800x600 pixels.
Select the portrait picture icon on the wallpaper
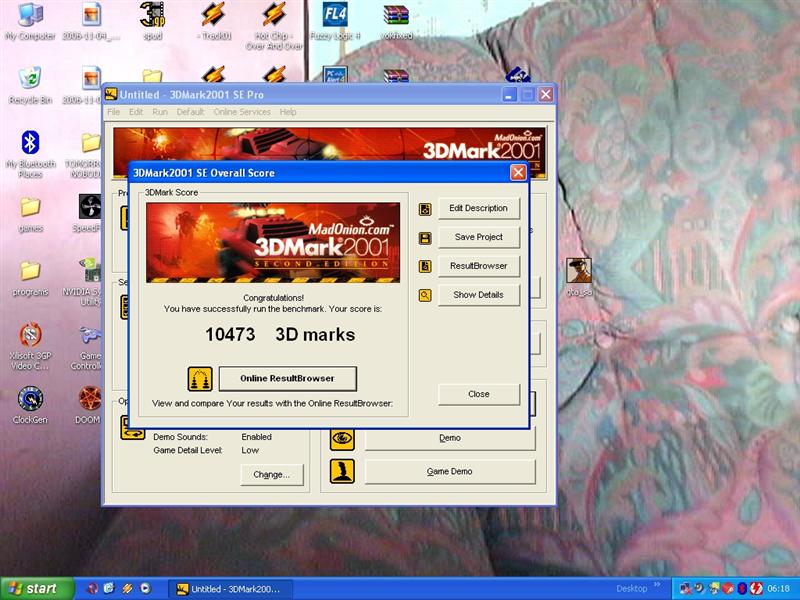tap(579, 278)
